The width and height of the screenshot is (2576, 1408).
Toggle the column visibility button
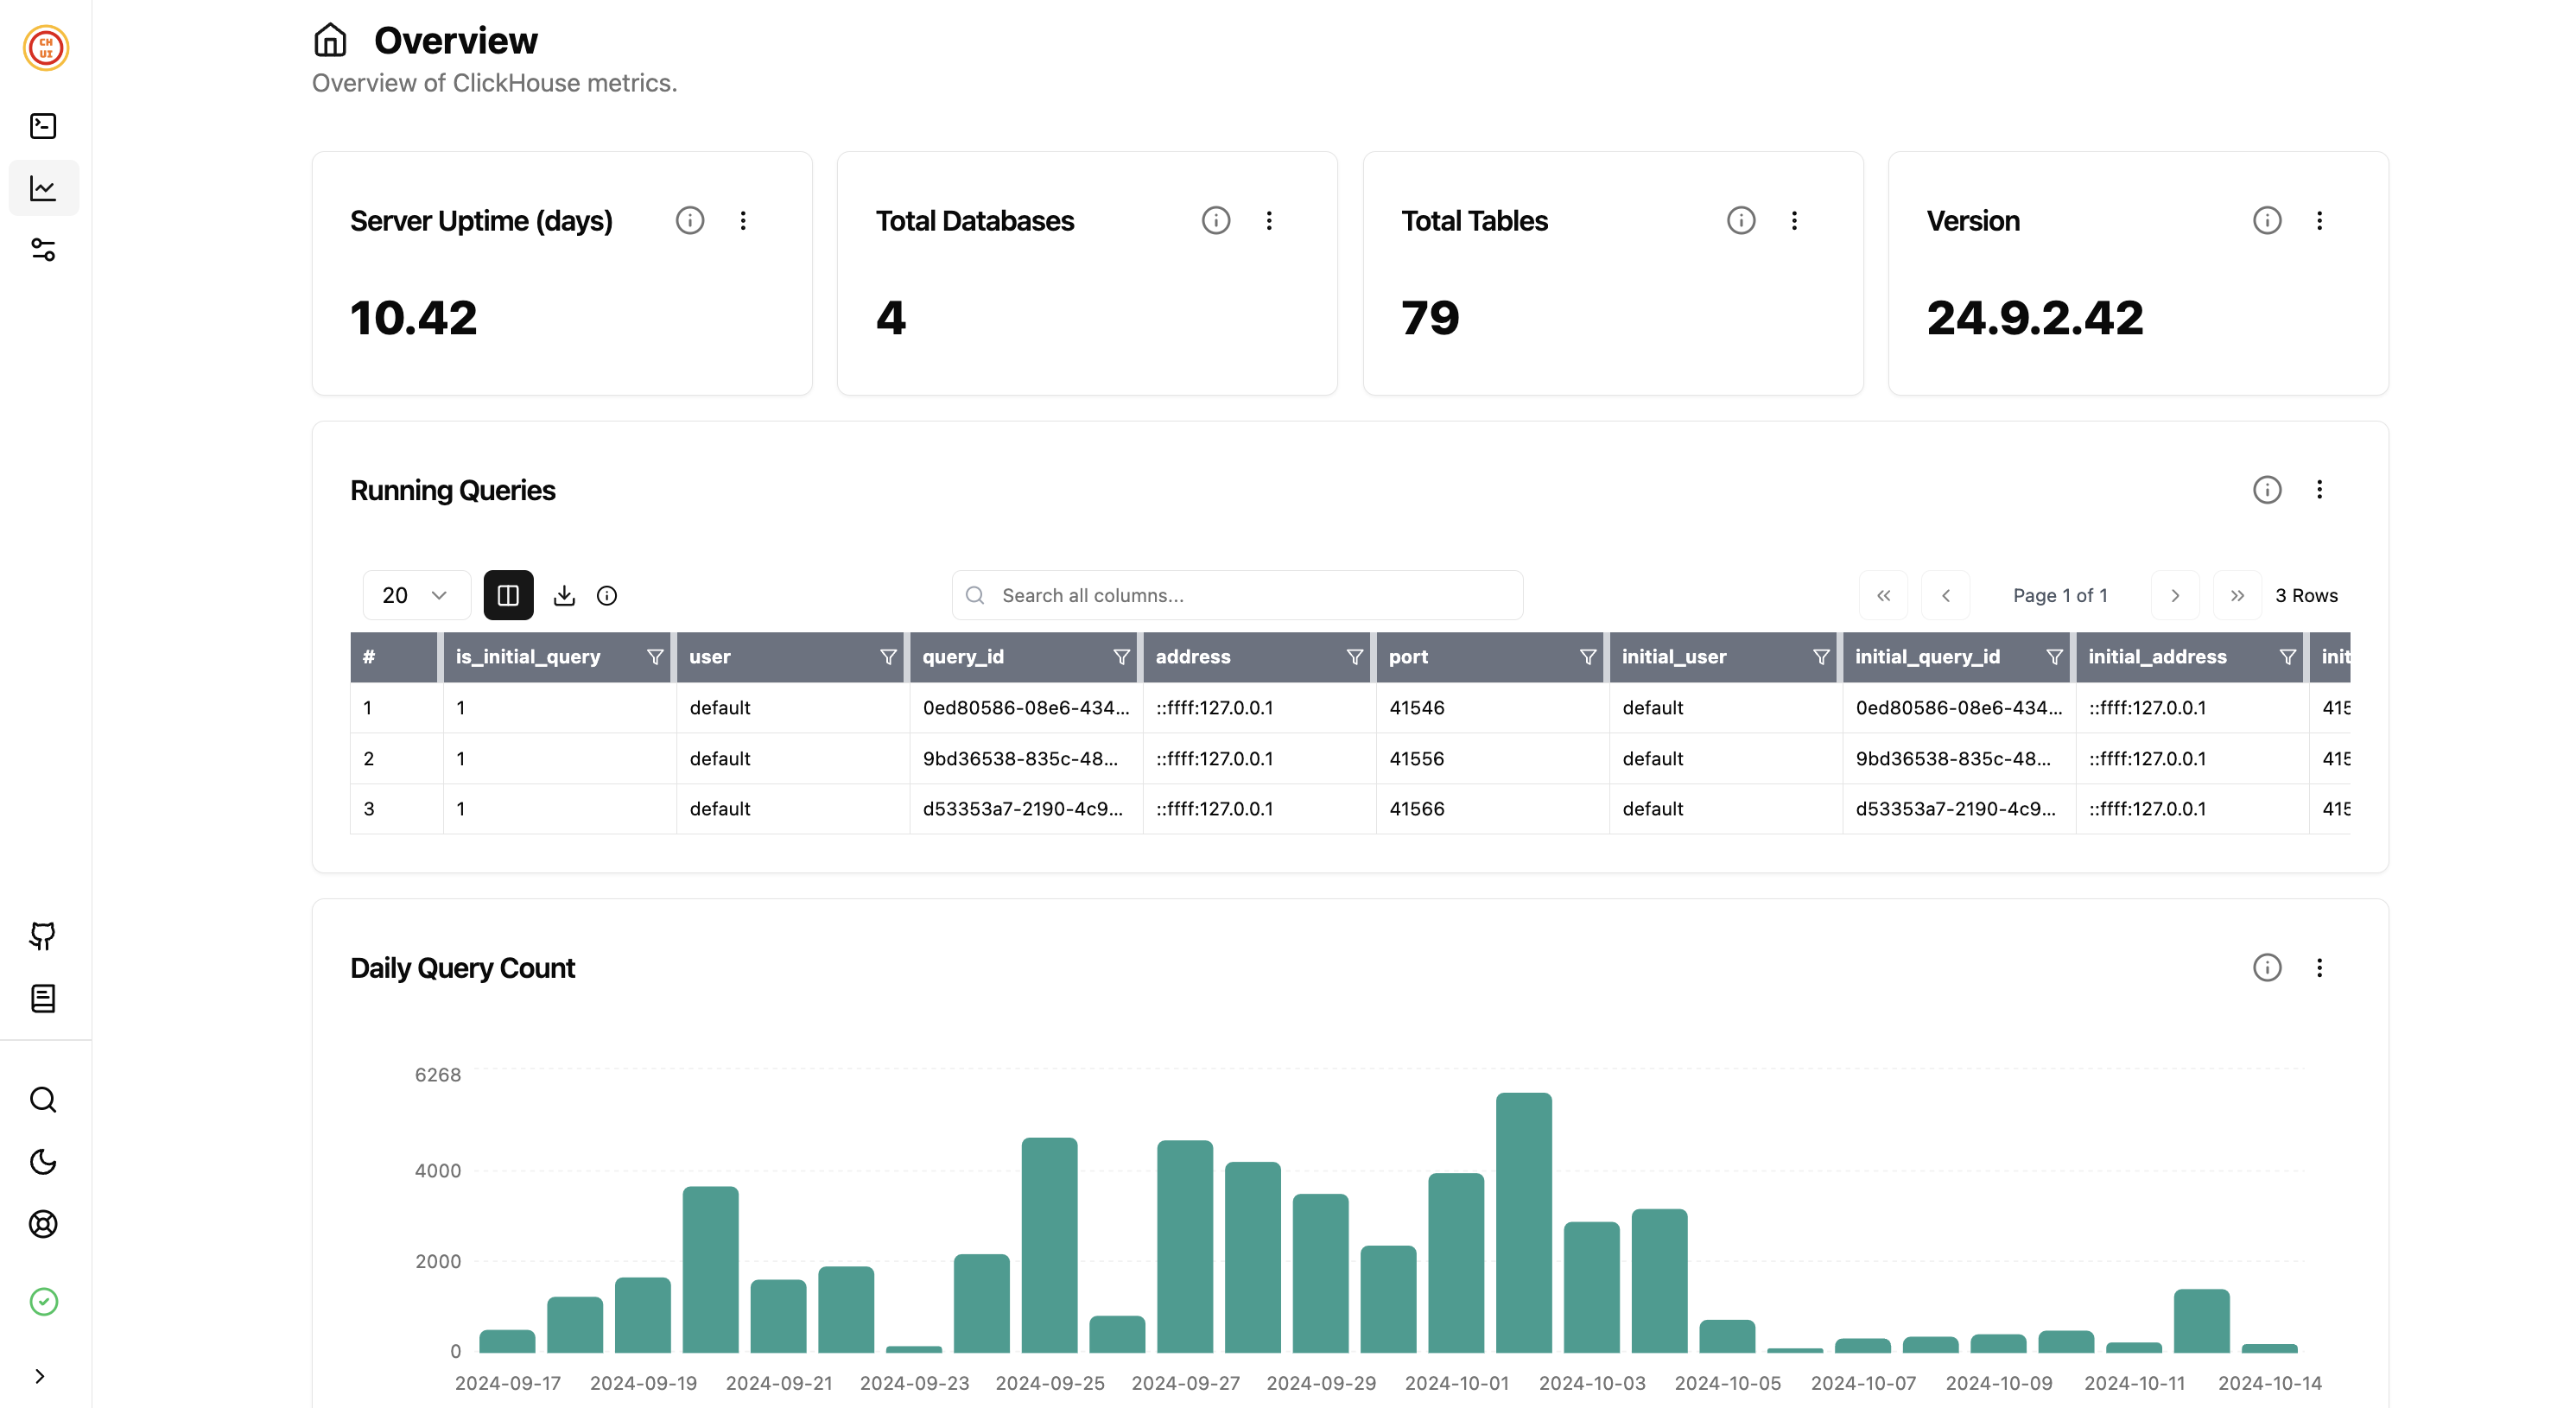508,596
